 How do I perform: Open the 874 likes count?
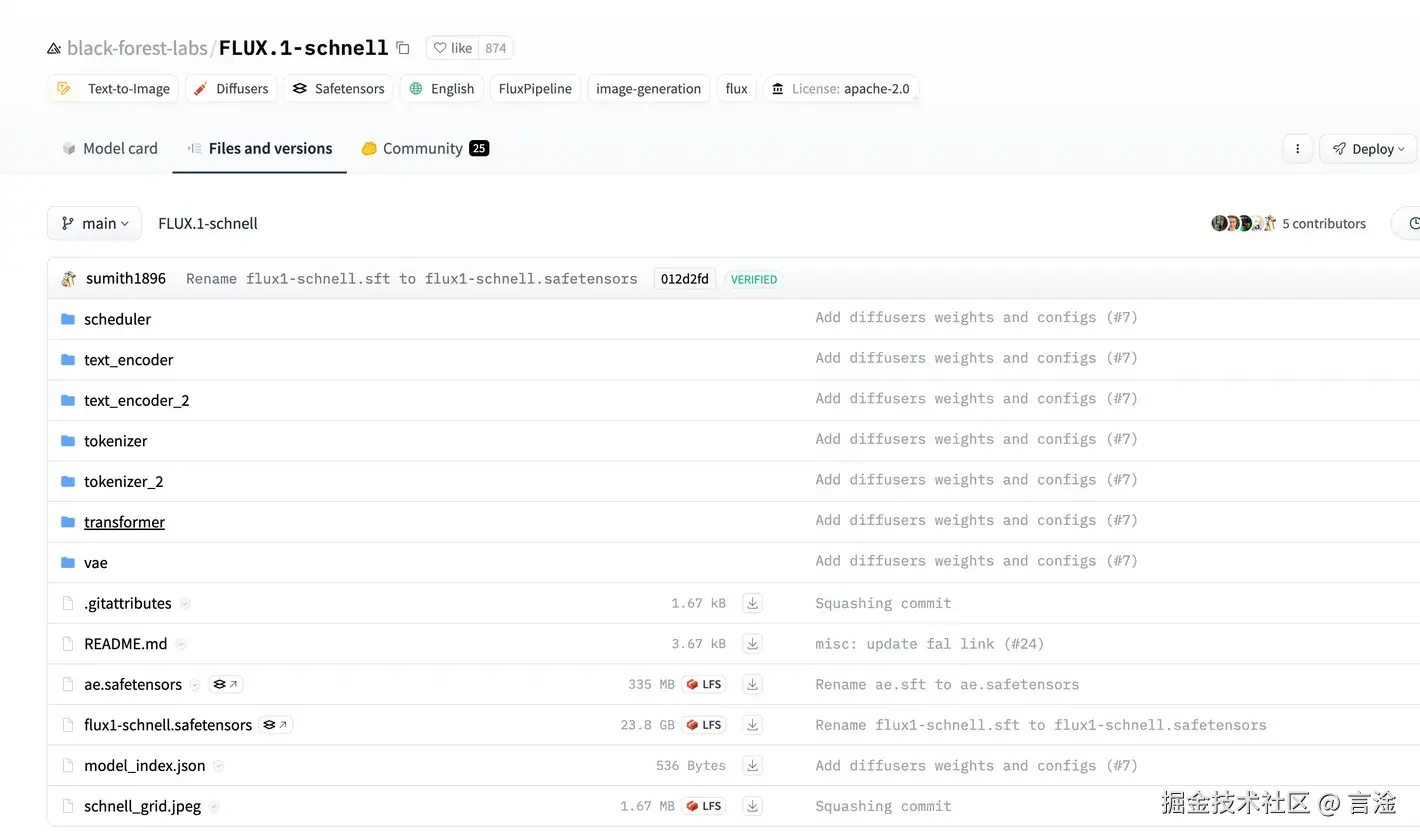tap(495, 48)
